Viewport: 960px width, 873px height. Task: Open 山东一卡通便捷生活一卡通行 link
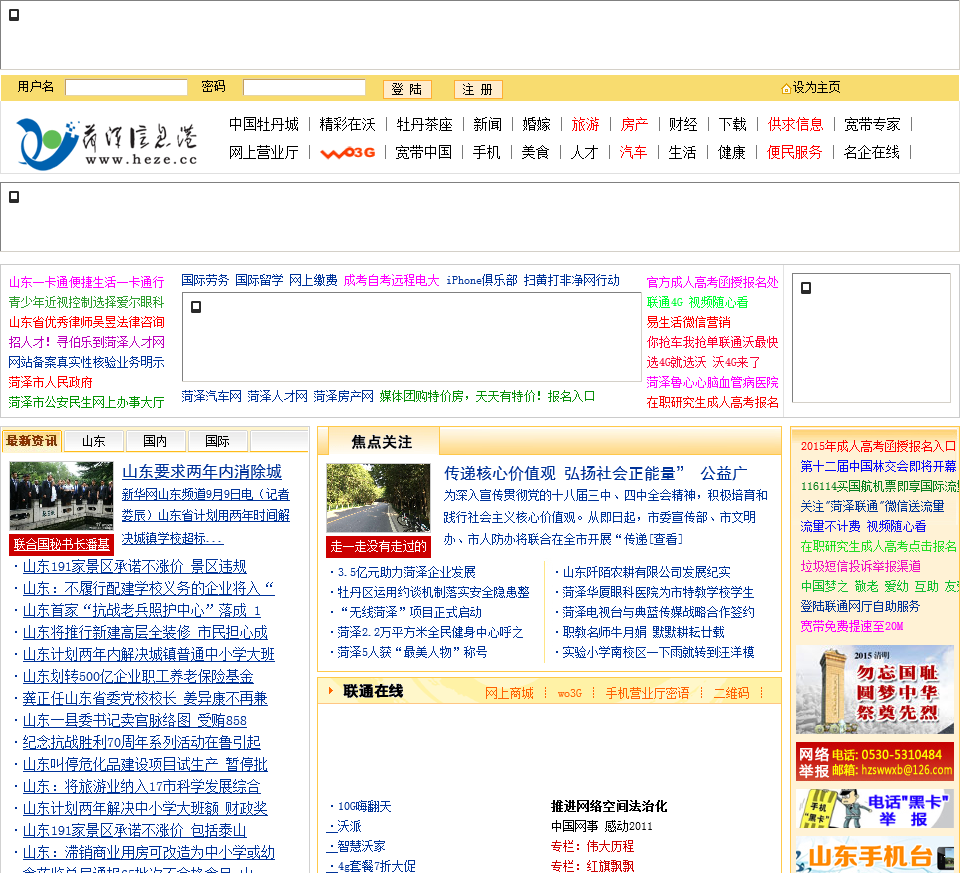86,282
